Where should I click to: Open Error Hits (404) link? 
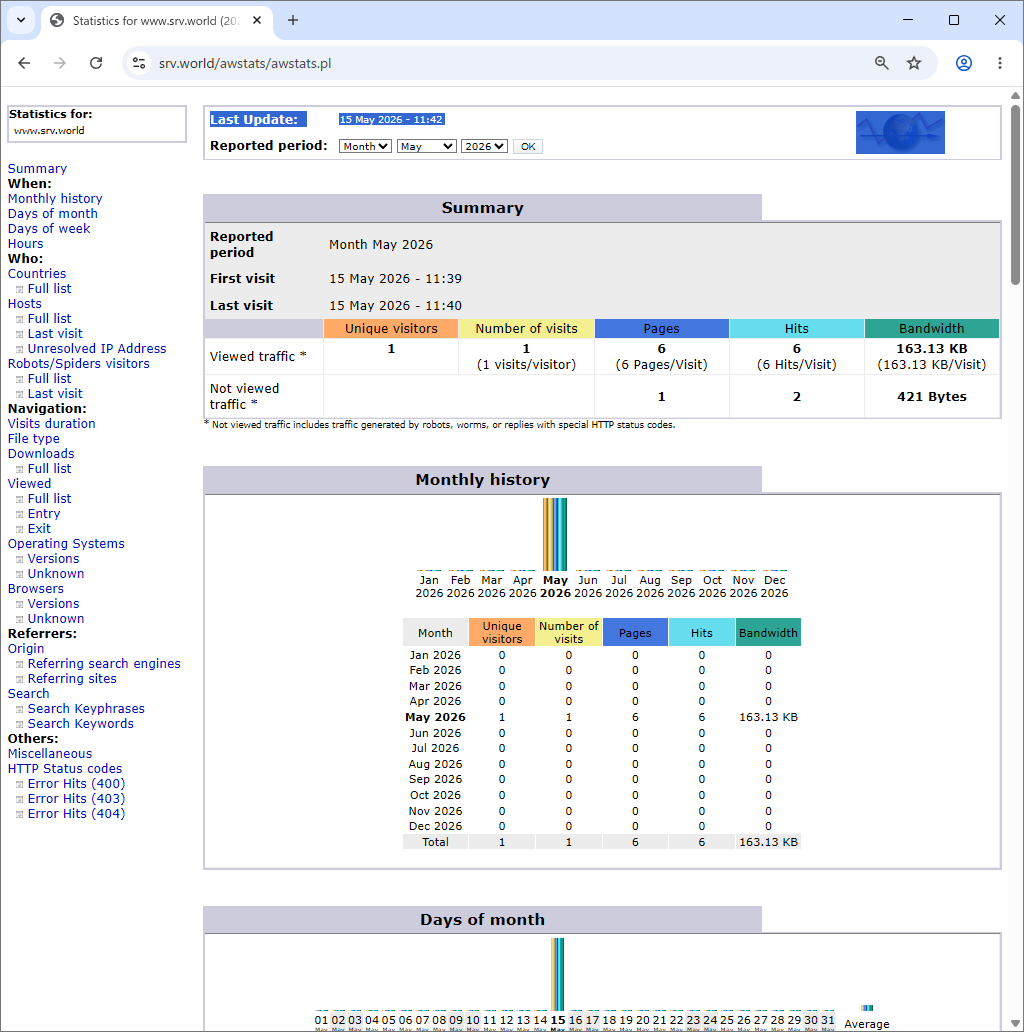pyautogui.click(x=76, y=813)
